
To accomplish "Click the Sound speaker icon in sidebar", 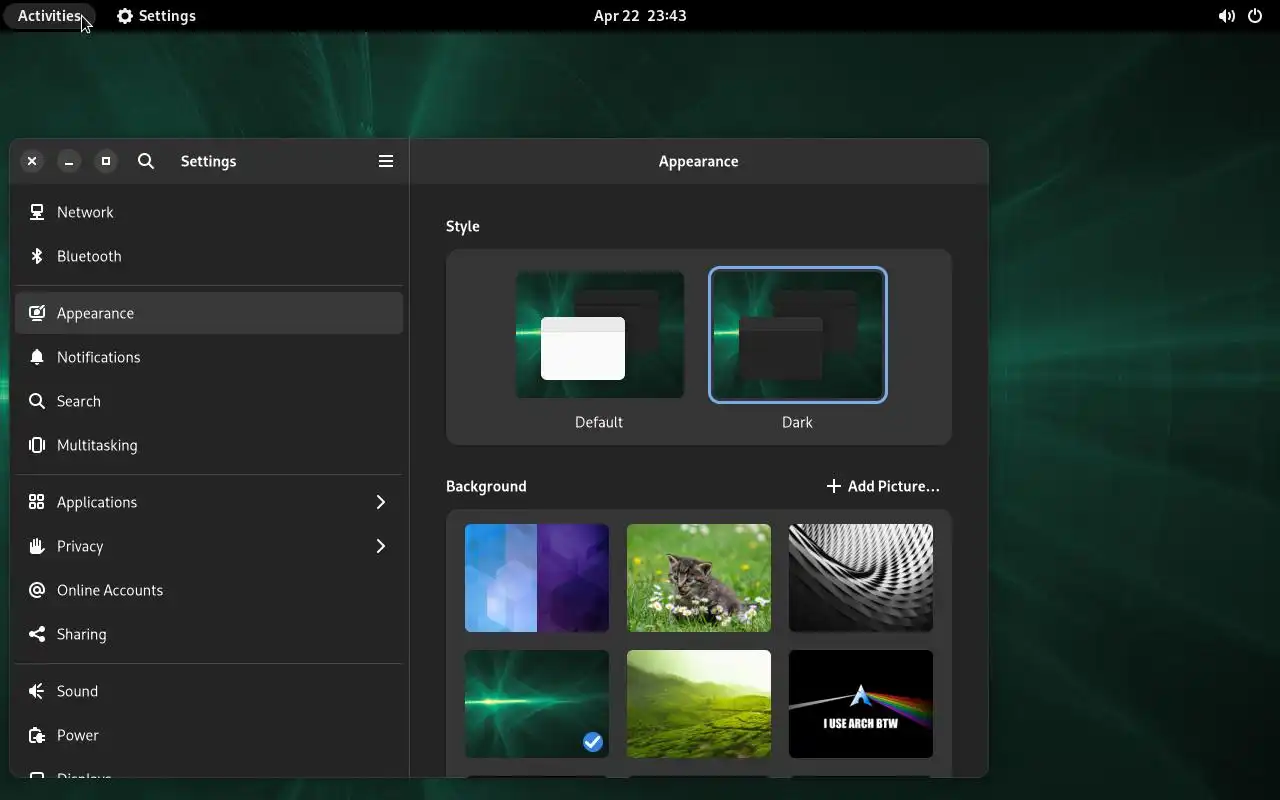I will [x=37, y=691].
